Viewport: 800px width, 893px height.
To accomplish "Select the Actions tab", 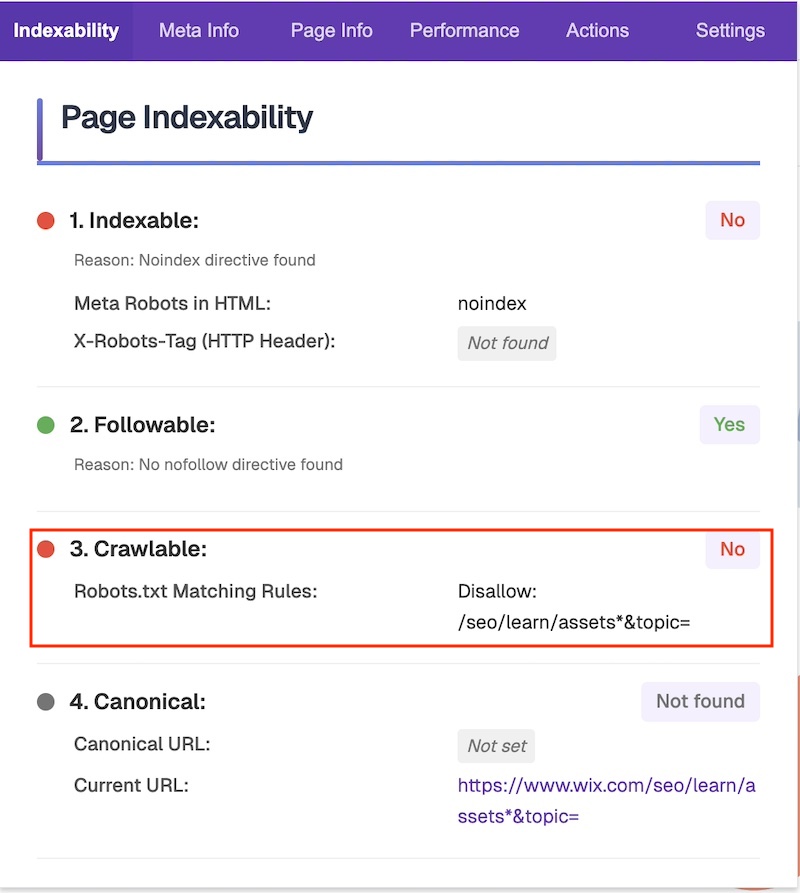I will tap(597, 30).
